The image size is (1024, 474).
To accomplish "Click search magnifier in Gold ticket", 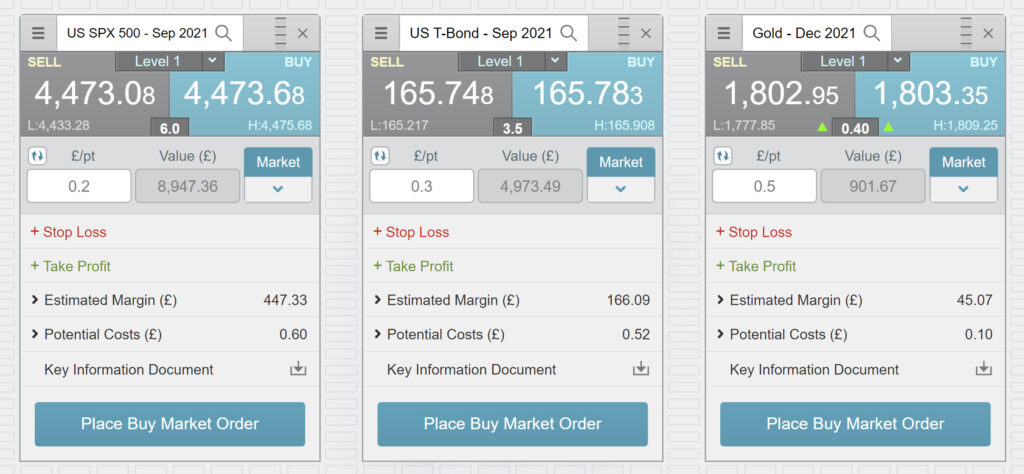I will coord(871,33).
